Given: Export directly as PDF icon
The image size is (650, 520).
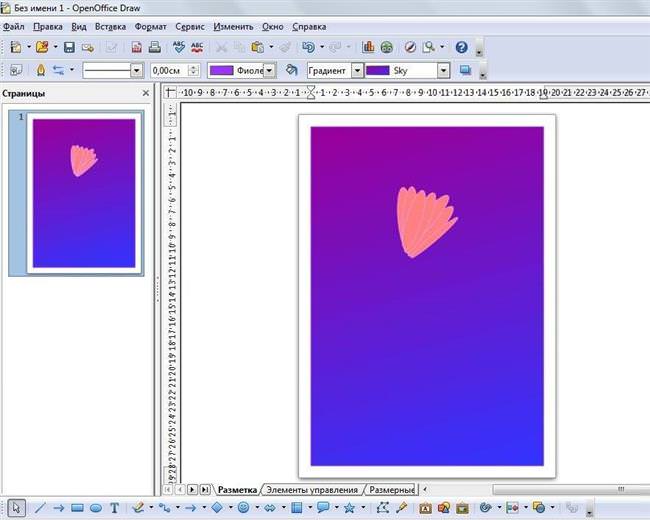Looking at the screenshot, I should 137,47.
